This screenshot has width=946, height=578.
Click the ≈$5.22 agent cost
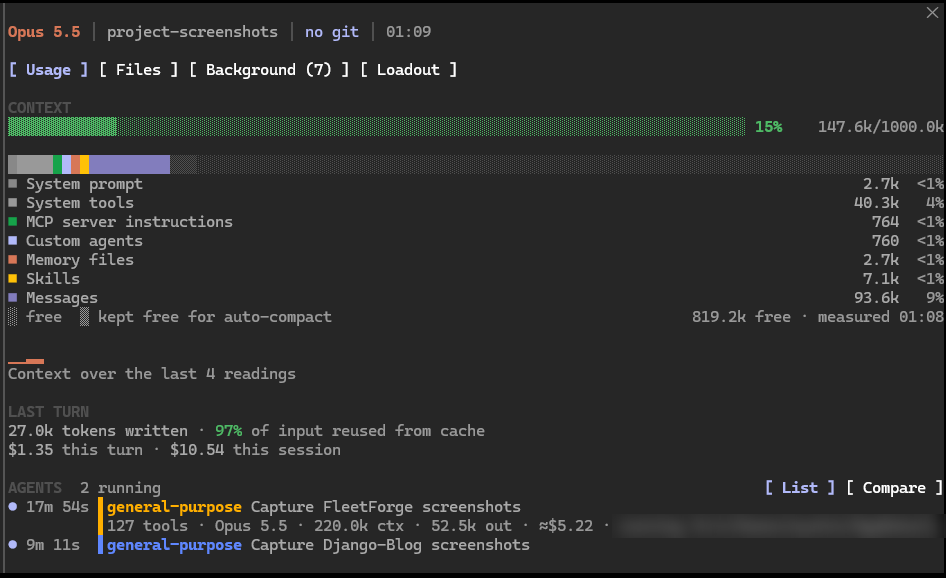click(x=566, y=526)
